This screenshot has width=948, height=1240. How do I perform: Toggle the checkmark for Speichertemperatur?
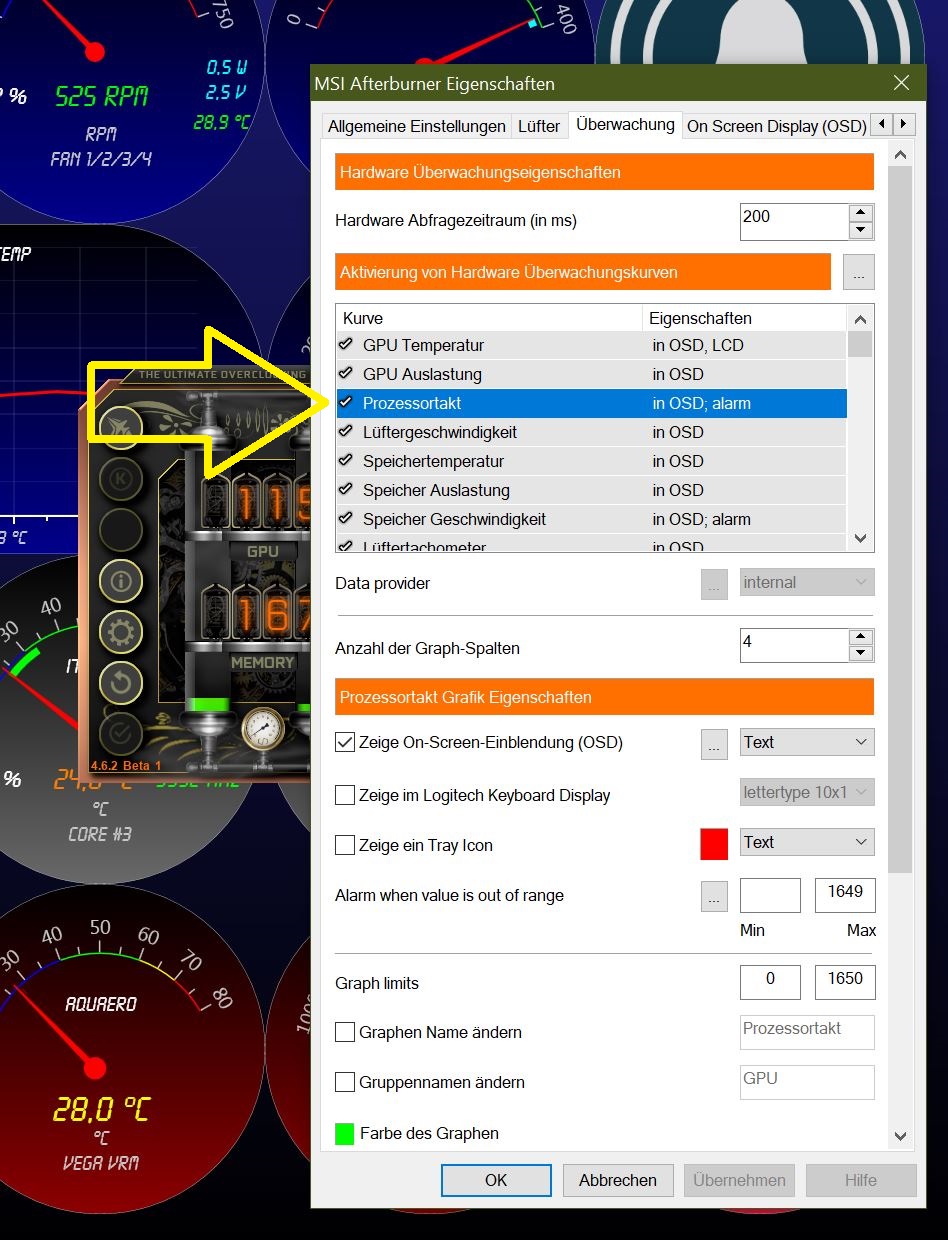pyautogui.click(x=346, y=461)
